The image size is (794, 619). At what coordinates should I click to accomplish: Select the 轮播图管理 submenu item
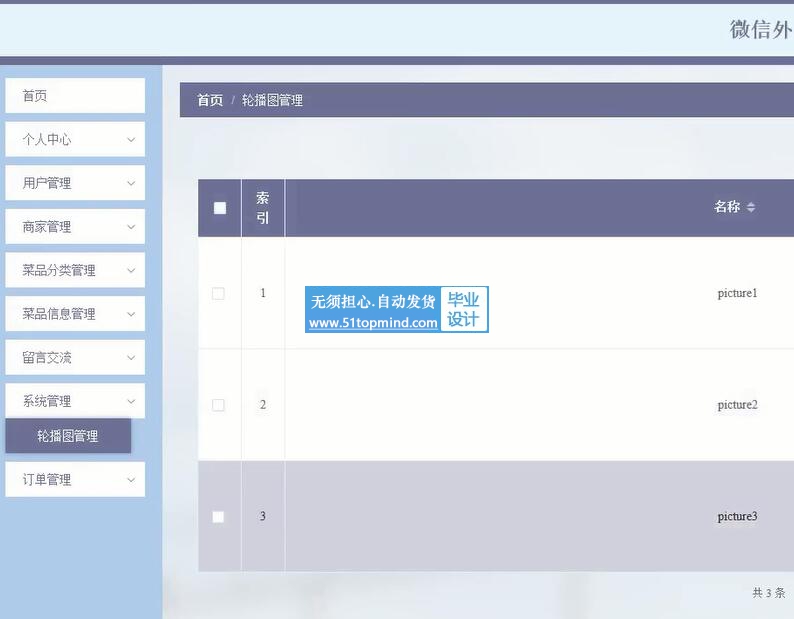click(x=68, y=436)
